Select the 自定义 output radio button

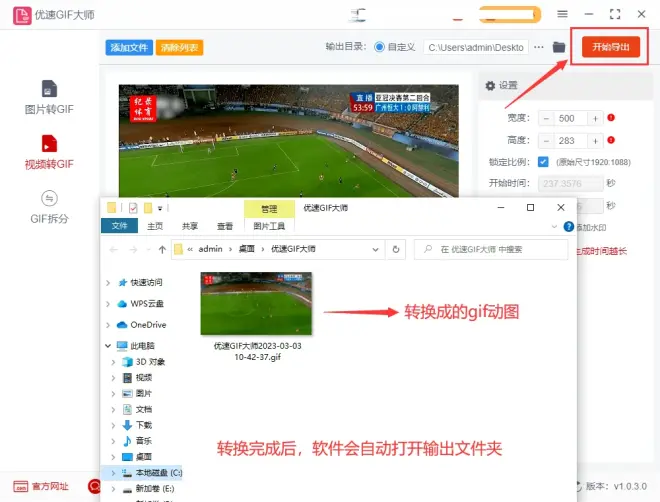pos(379,47)
